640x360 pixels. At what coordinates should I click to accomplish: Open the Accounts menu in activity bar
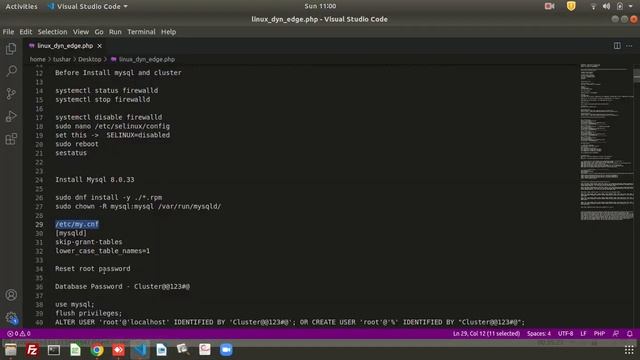[11, 295]
